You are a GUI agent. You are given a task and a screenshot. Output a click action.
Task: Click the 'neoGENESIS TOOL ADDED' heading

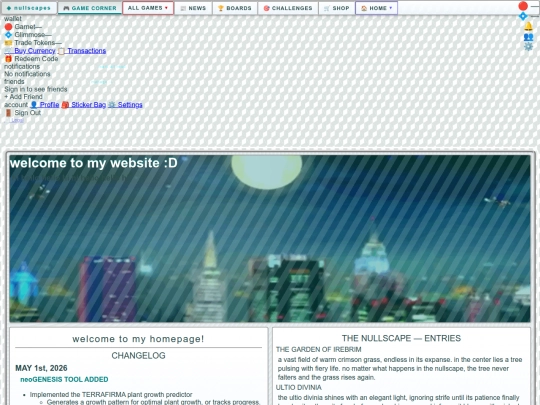pyautogui.click(x=64, y=380)
